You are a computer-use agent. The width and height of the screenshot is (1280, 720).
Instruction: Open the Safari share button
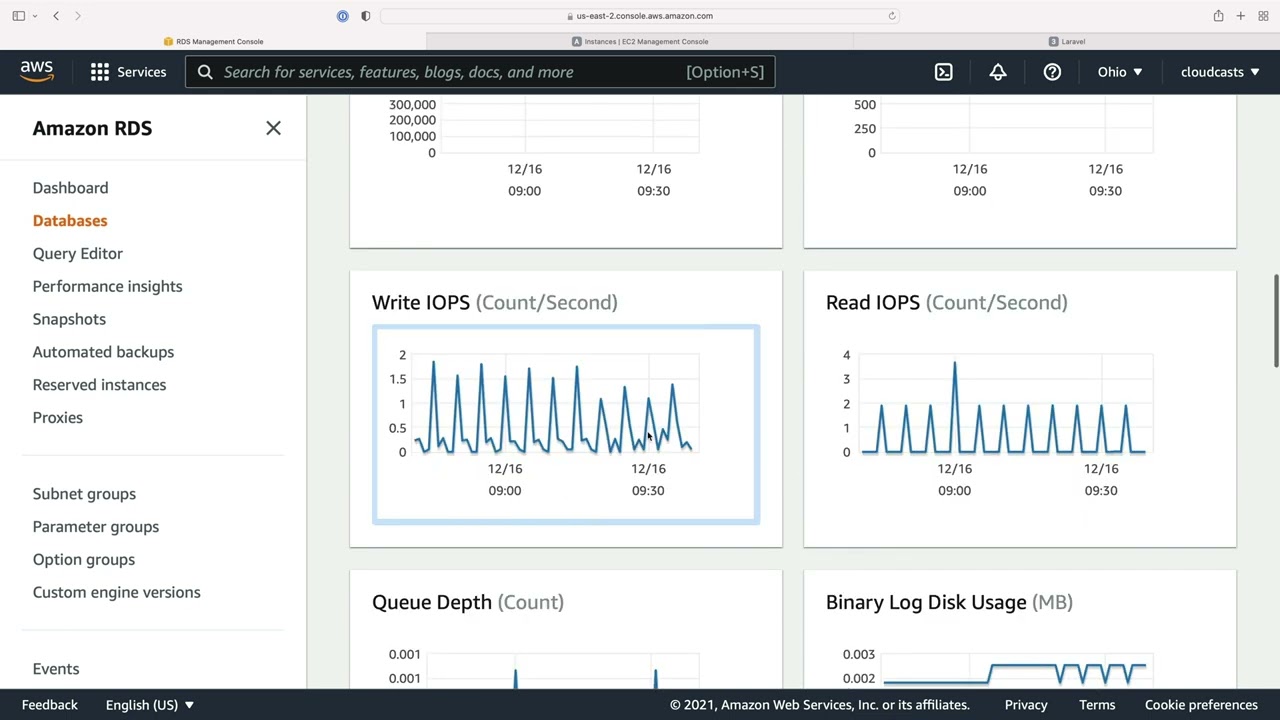1218,16
